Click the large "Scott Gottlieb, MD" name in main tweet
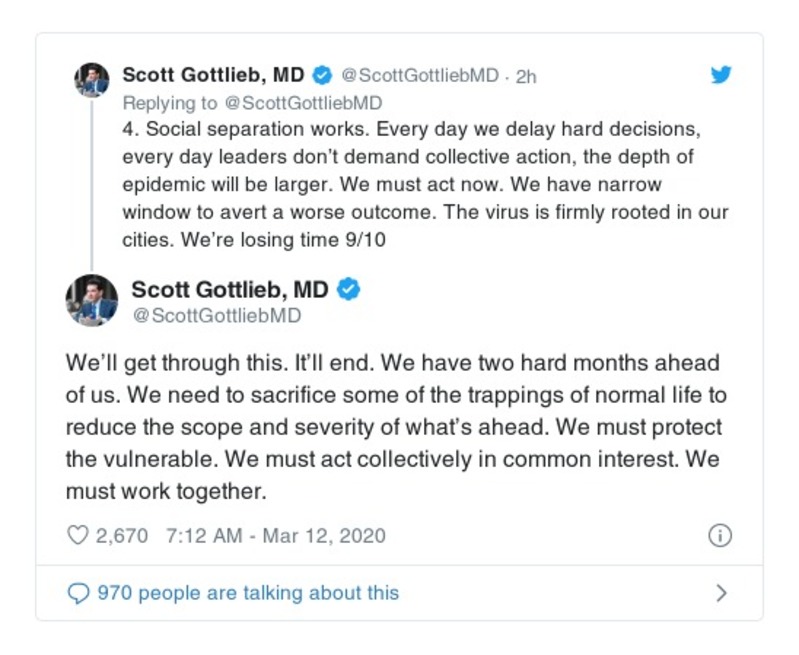799x655 pixels. click(230, 290)
